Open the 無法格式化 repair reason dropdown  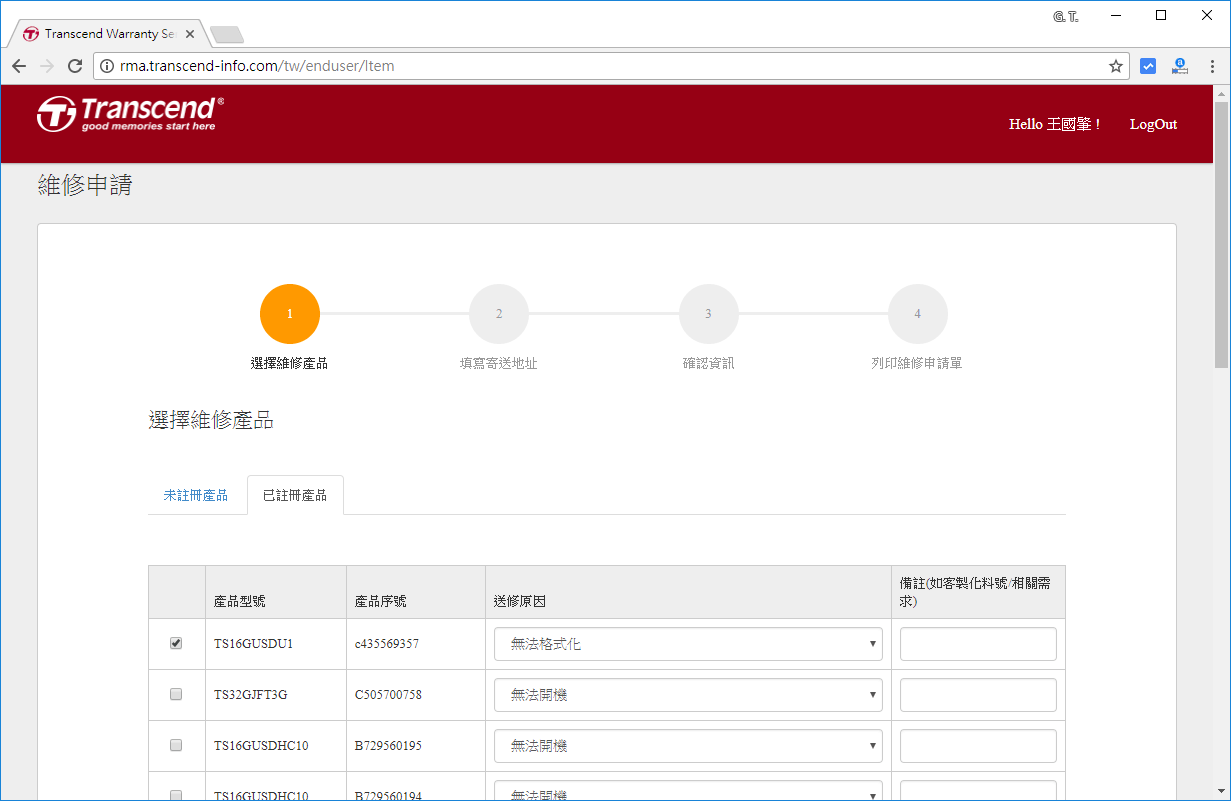(688, 644)
